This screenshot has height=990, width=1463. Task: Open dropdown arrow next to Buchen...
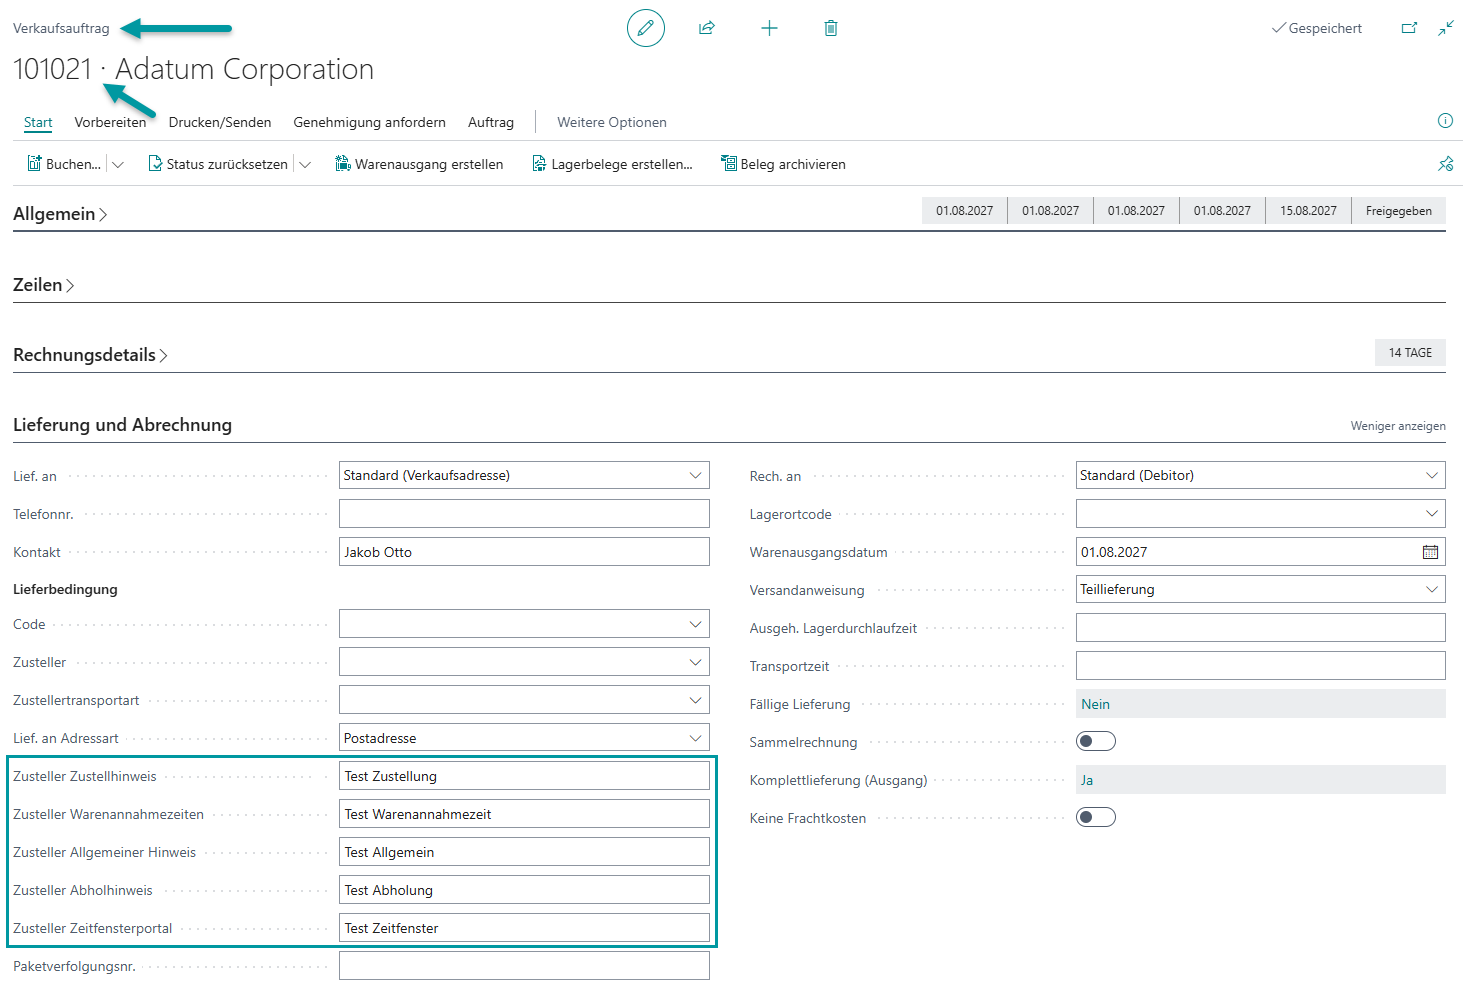click(x=118, y=164)
